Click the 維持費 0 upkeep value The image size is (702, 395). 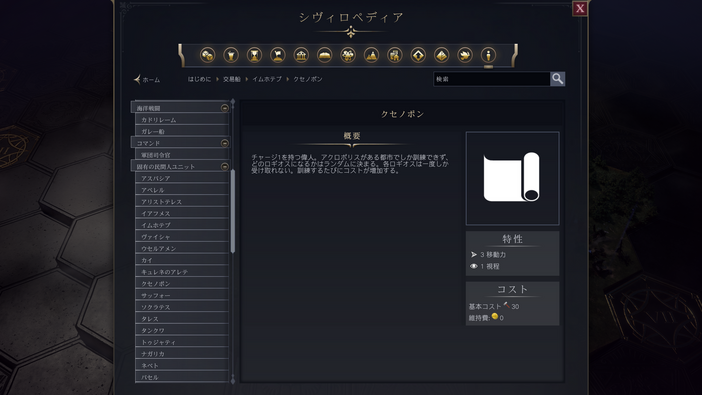point(486,318)
